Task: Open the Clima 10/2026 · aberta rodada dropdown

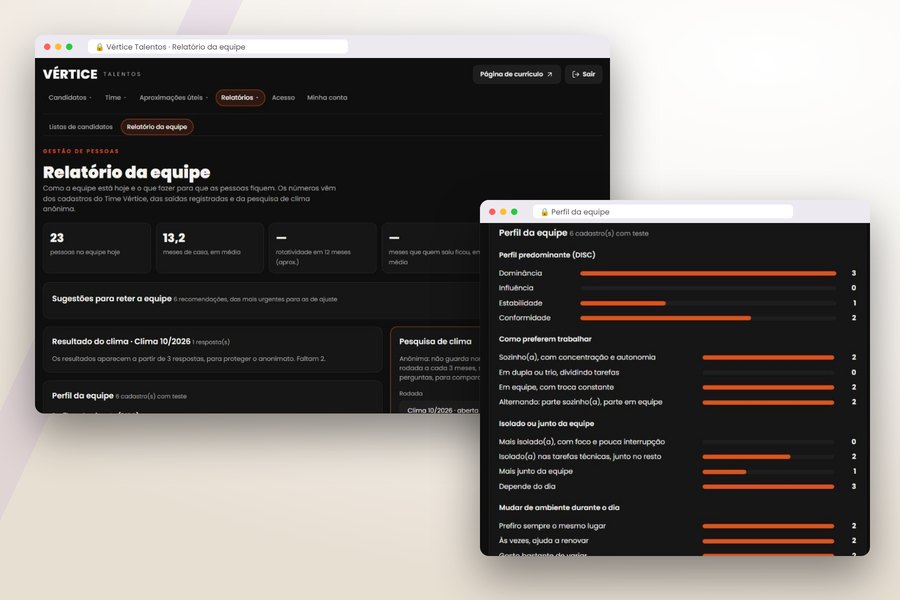Action: pyautogui.click(x=441, y=409)
